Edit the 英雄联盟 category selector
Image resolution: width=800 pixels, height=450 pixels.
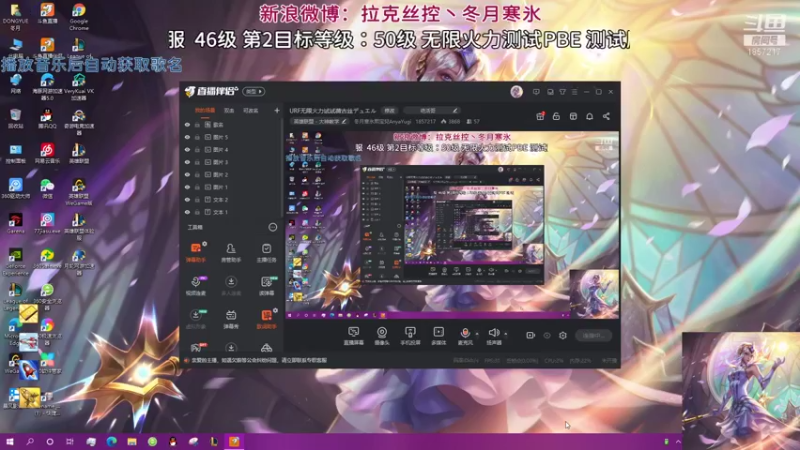pyautogui.click(x=319, y=121)
